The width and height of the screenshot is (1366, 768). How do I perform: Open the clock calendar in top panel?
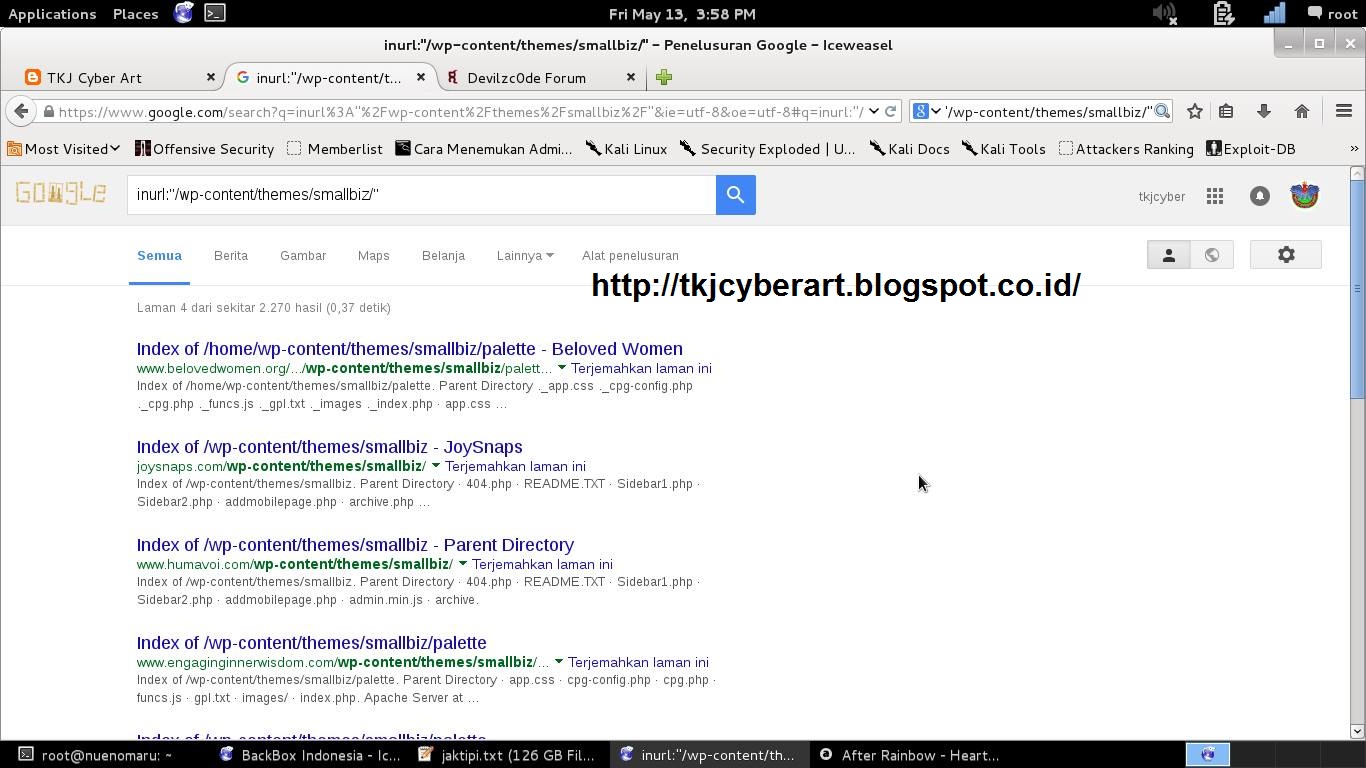click(682, 14)
